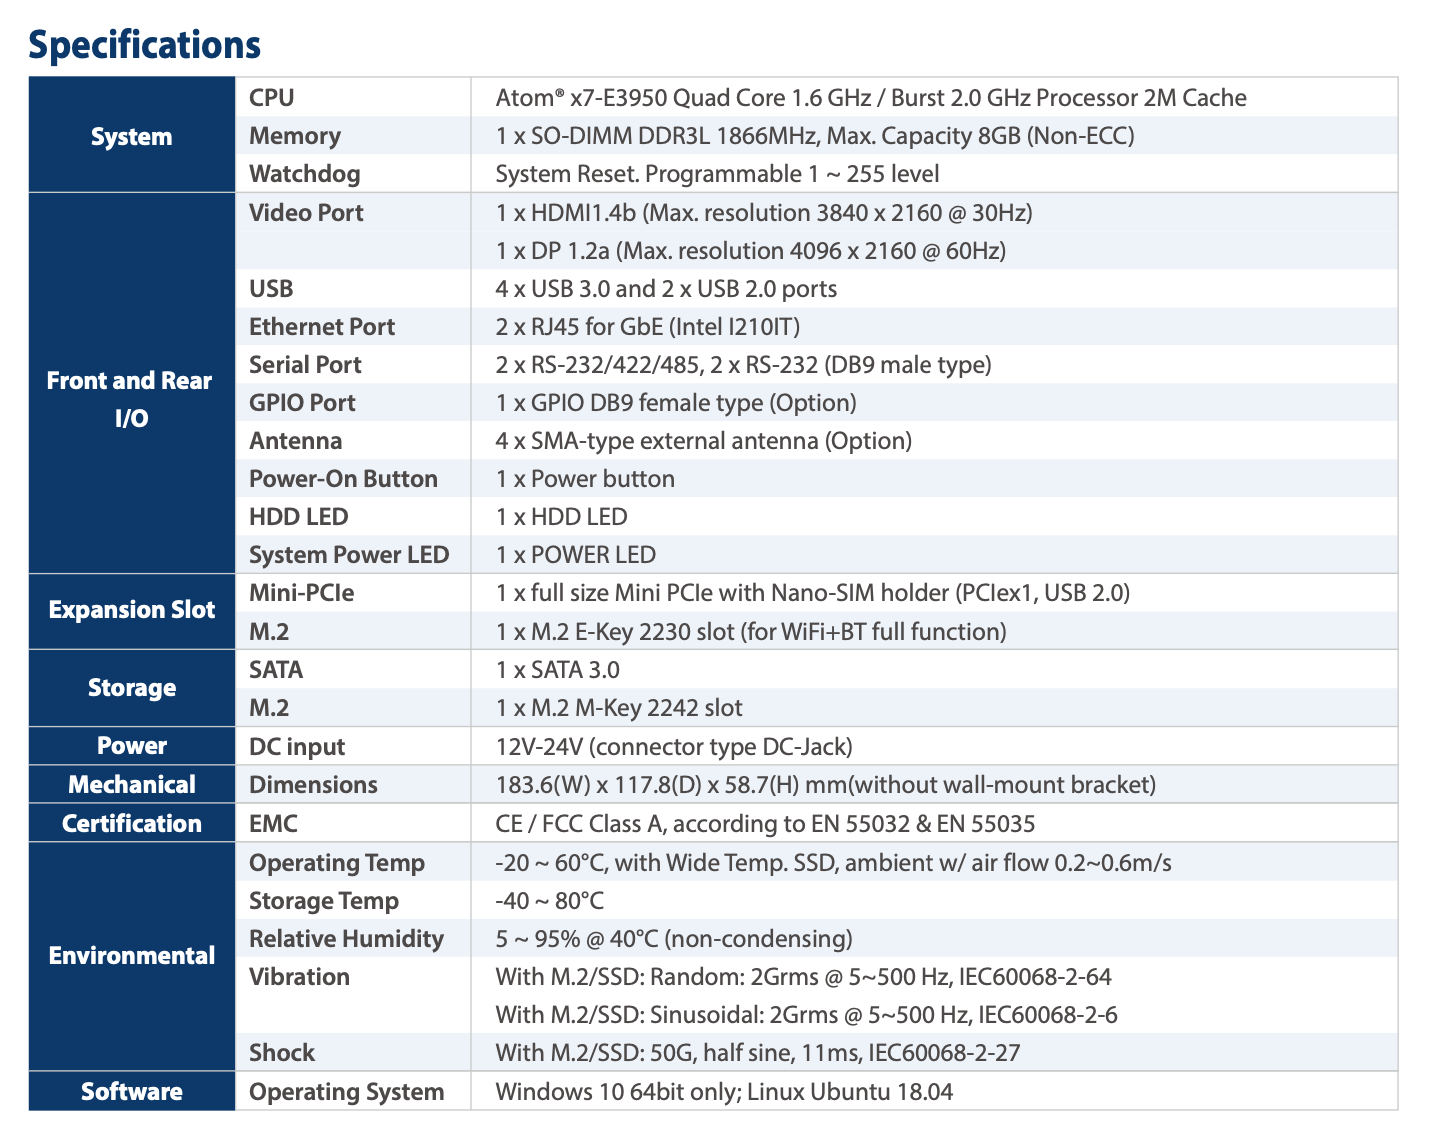Click the 12V-24V DC input value

point(673,746)
